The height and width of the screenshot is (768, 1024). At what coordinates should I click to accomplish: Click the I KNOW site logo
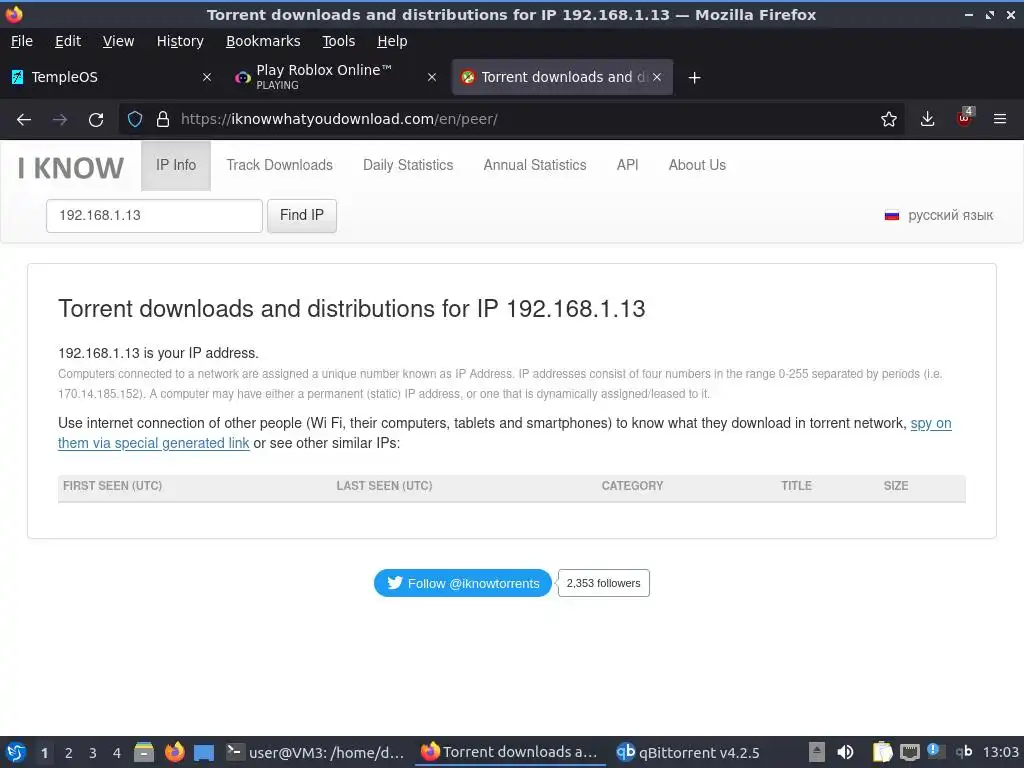tap(71, 168)
